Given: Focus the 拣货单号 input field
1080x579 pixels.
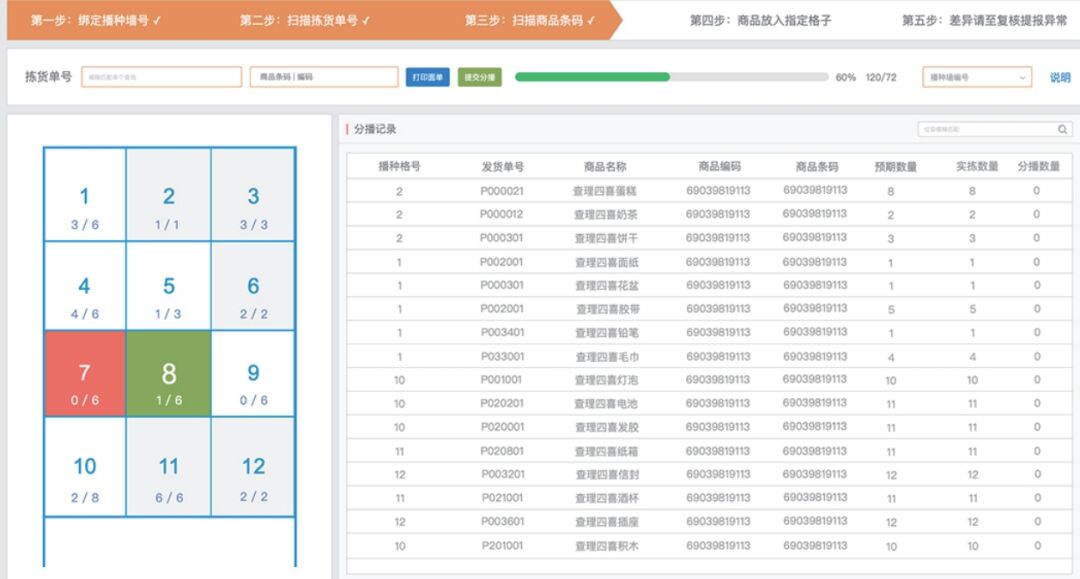Looking at the screenshot, I should click(161, 77).
